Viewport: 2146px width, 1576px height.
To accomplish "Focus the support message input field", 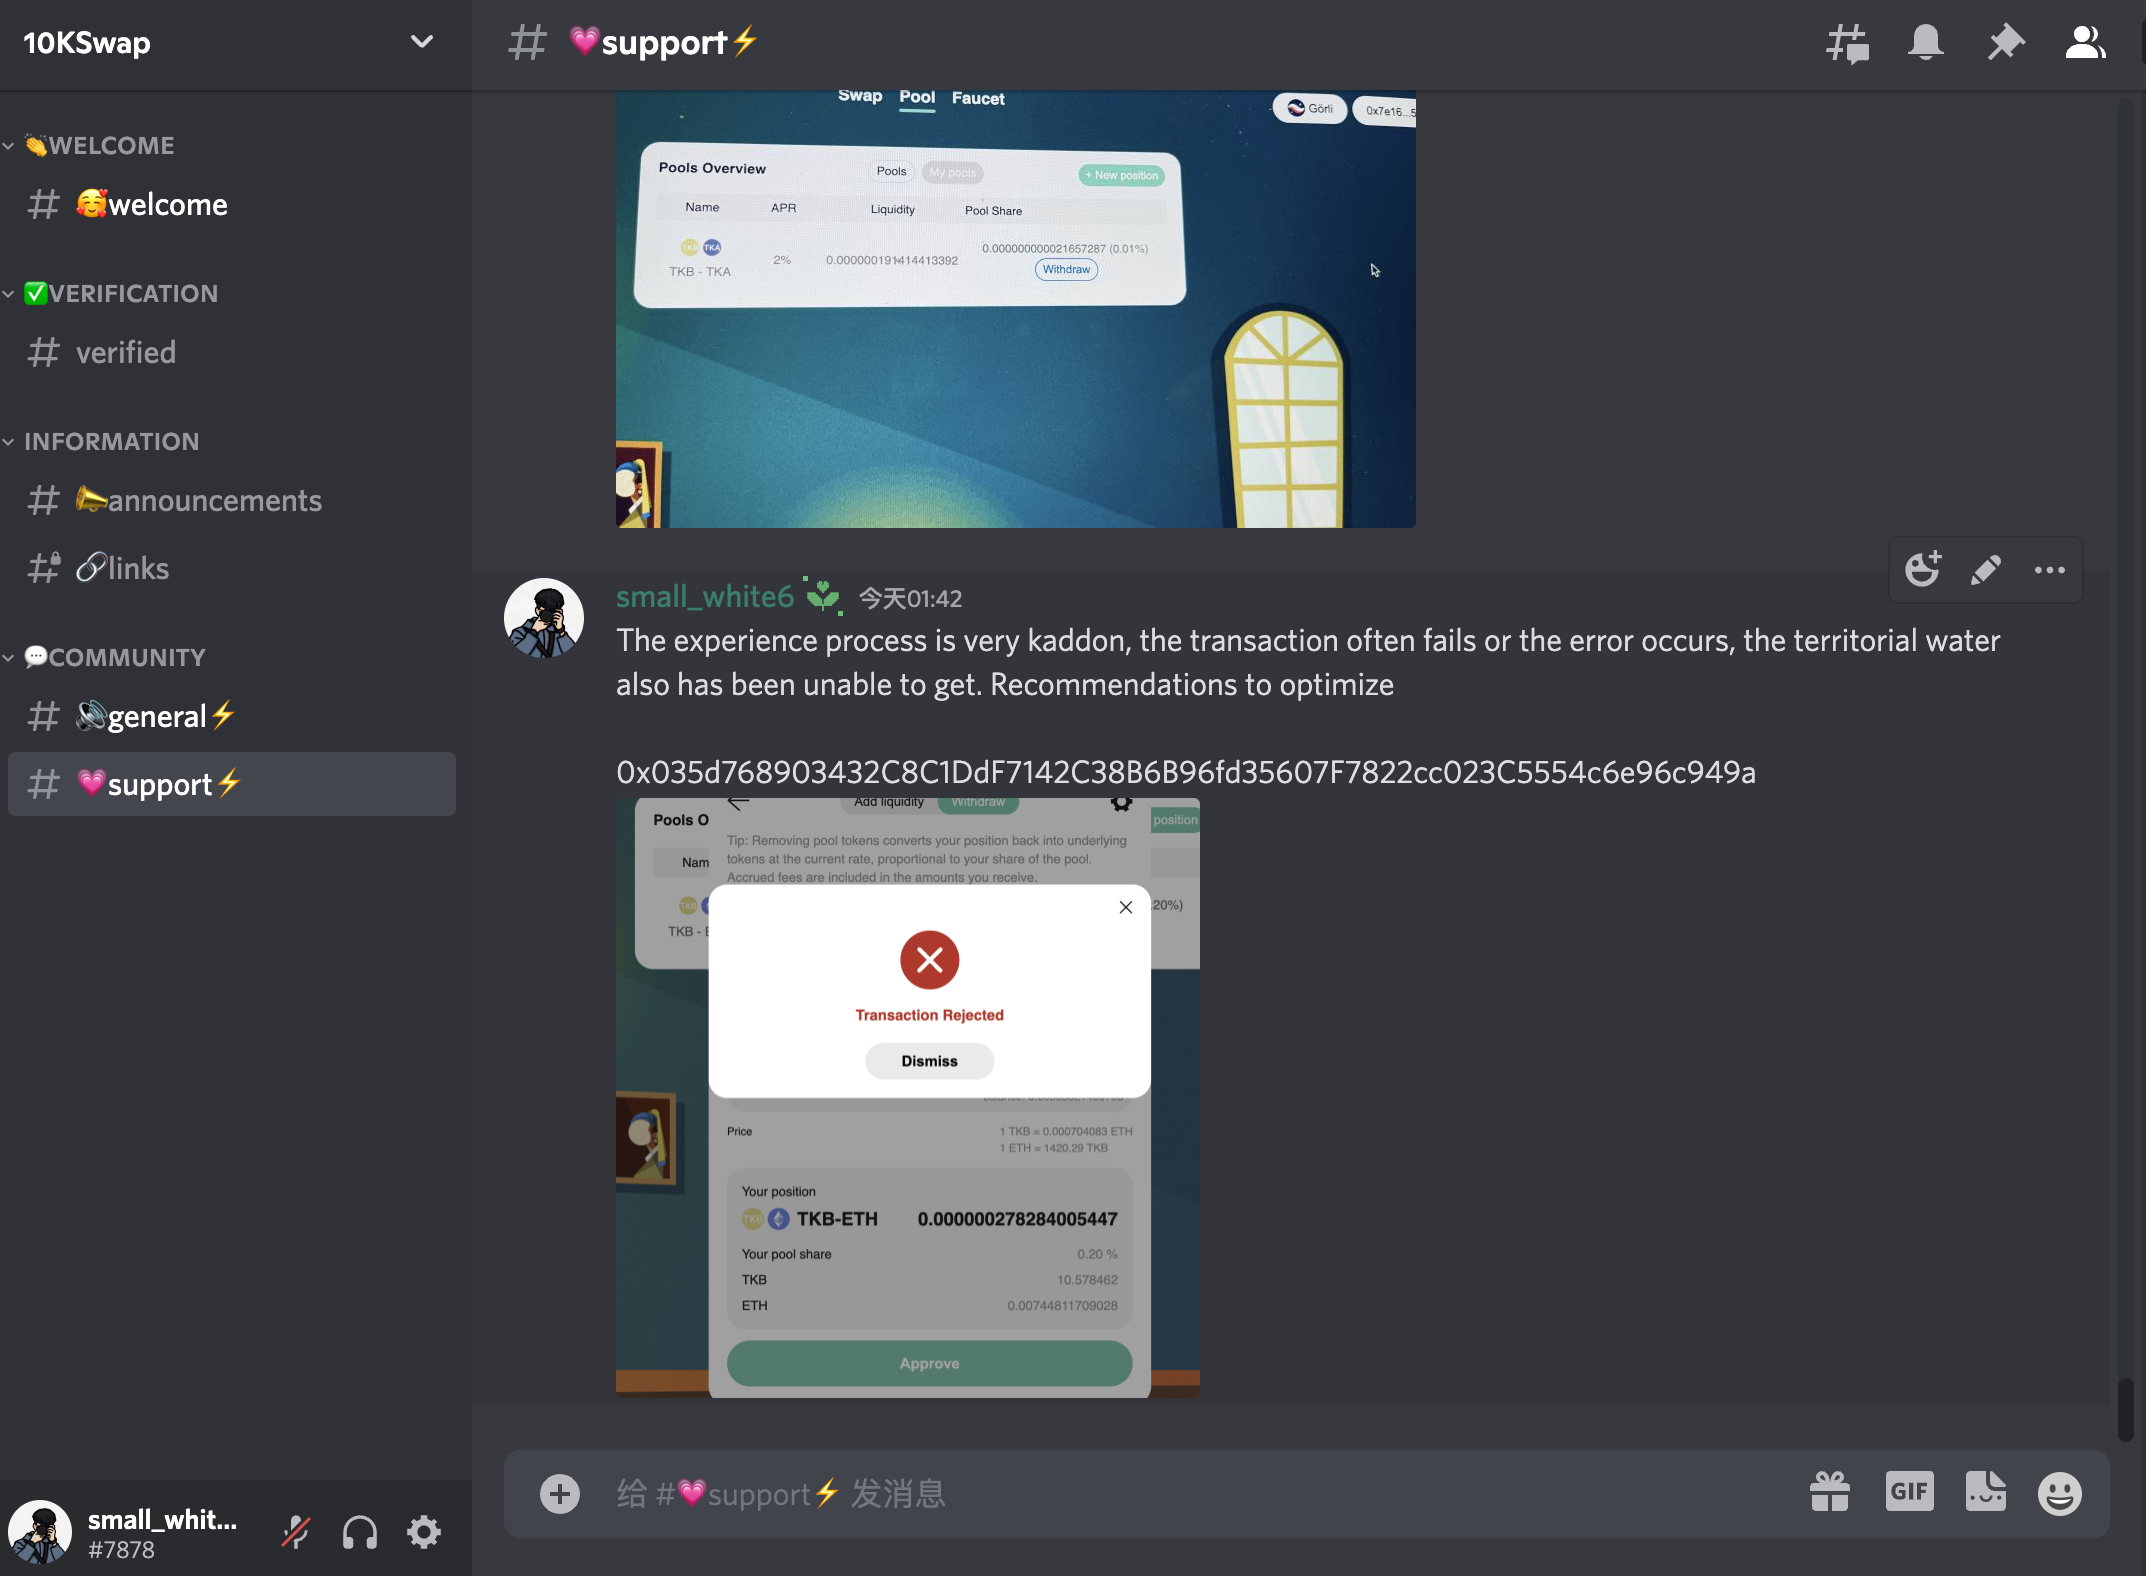I will (x=1200, y=1494).
